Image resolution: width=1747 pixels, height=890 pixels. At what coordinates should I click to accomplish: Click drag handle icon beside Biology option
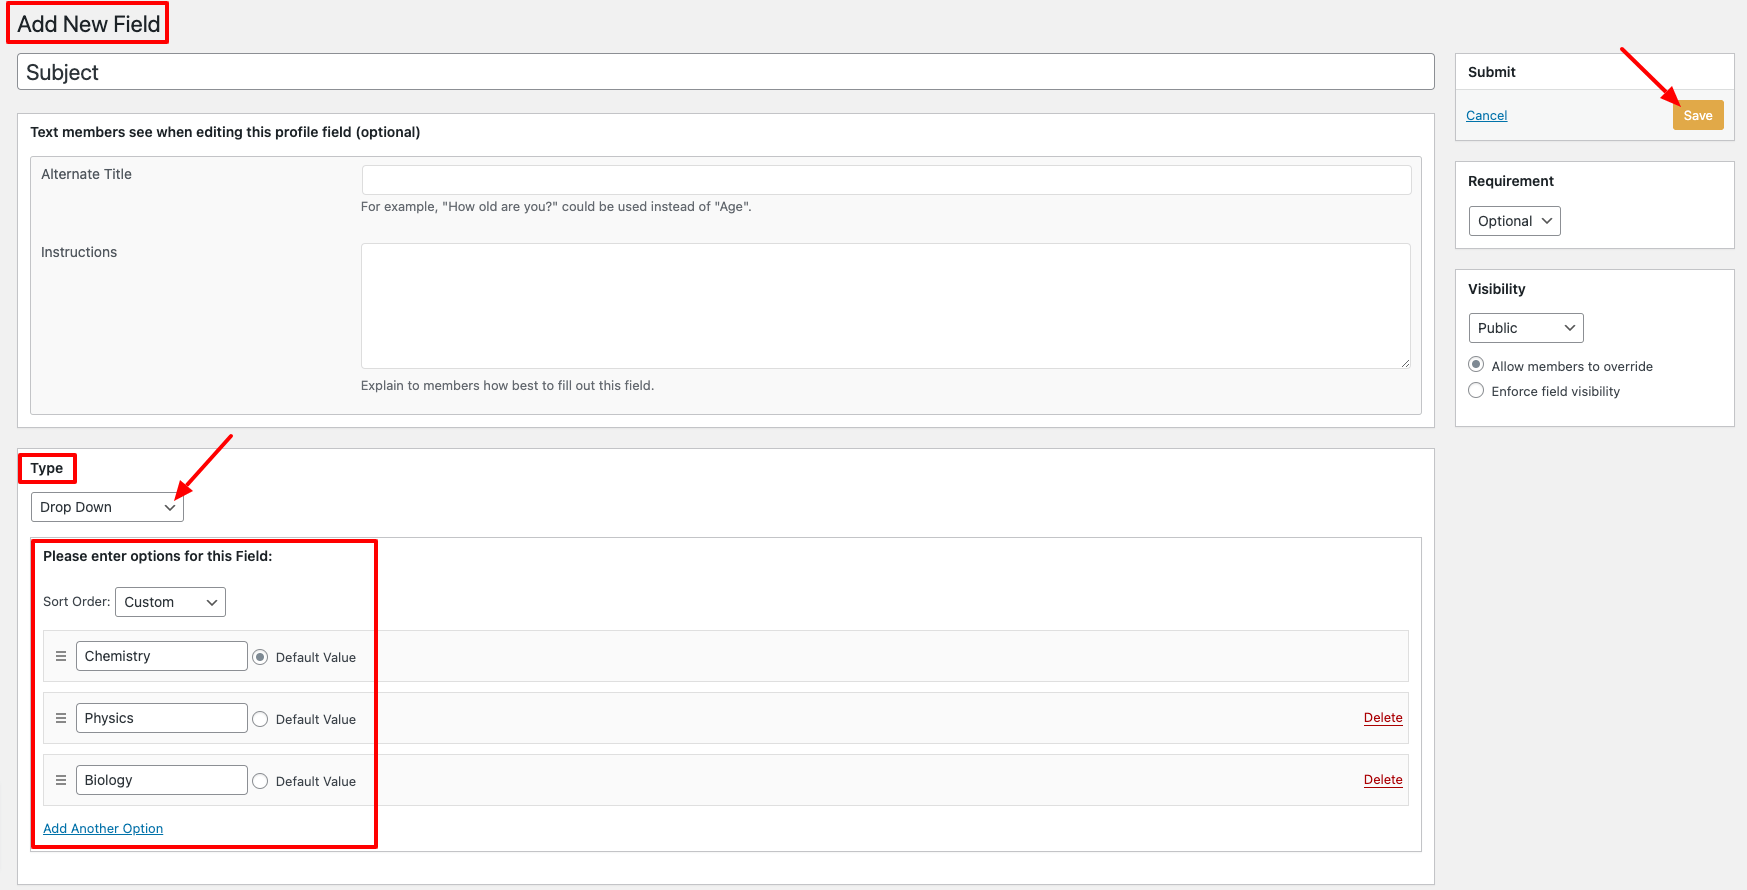pyautogui.click(x=61, y=780)
